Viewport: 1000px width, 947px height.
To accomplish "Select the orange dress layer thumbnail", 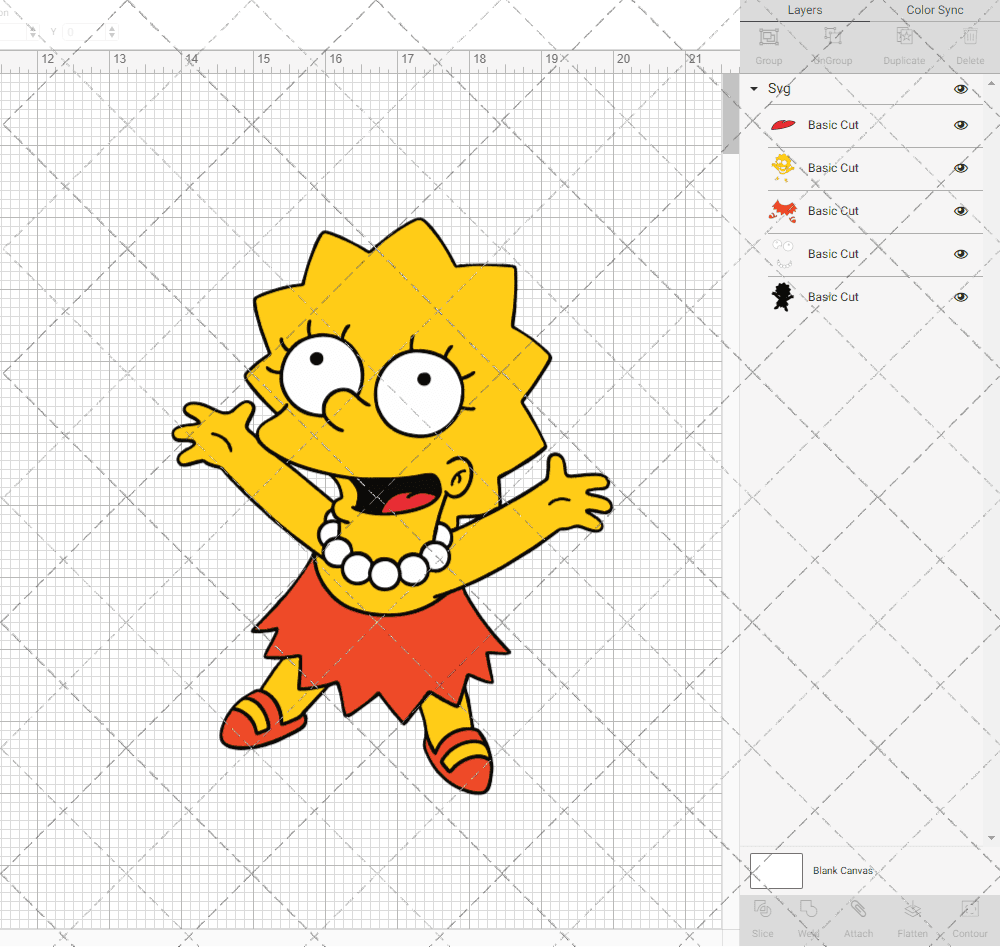I will click(783, 211).
